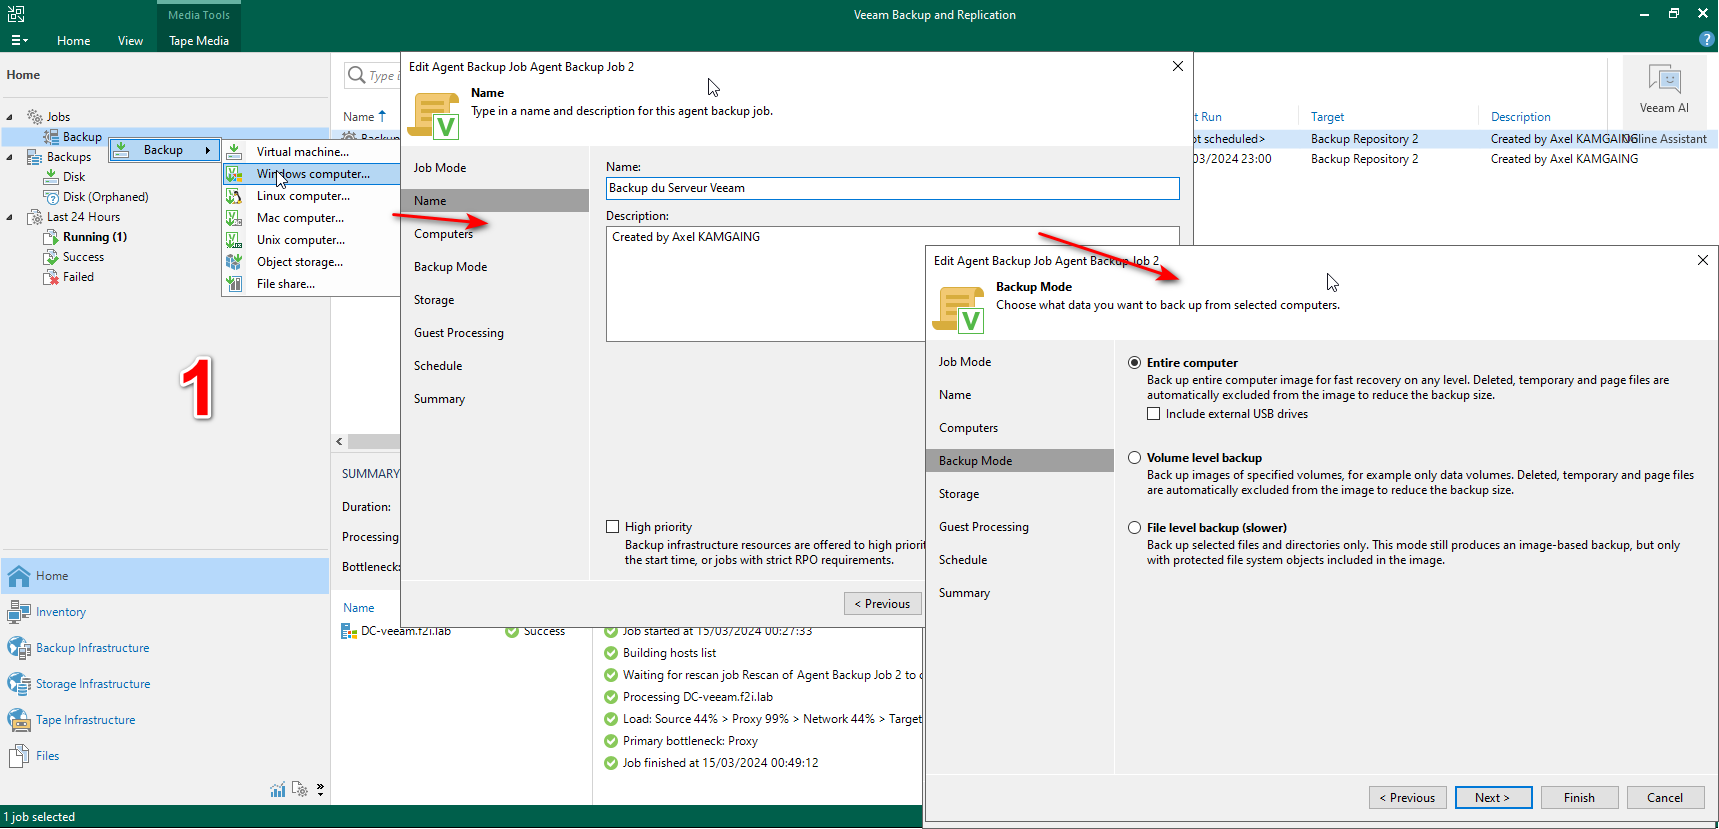This screenshot has height=829, width=1719.
Task: Click the Backup Infrastructure globe icon
Action: point(19,648)
